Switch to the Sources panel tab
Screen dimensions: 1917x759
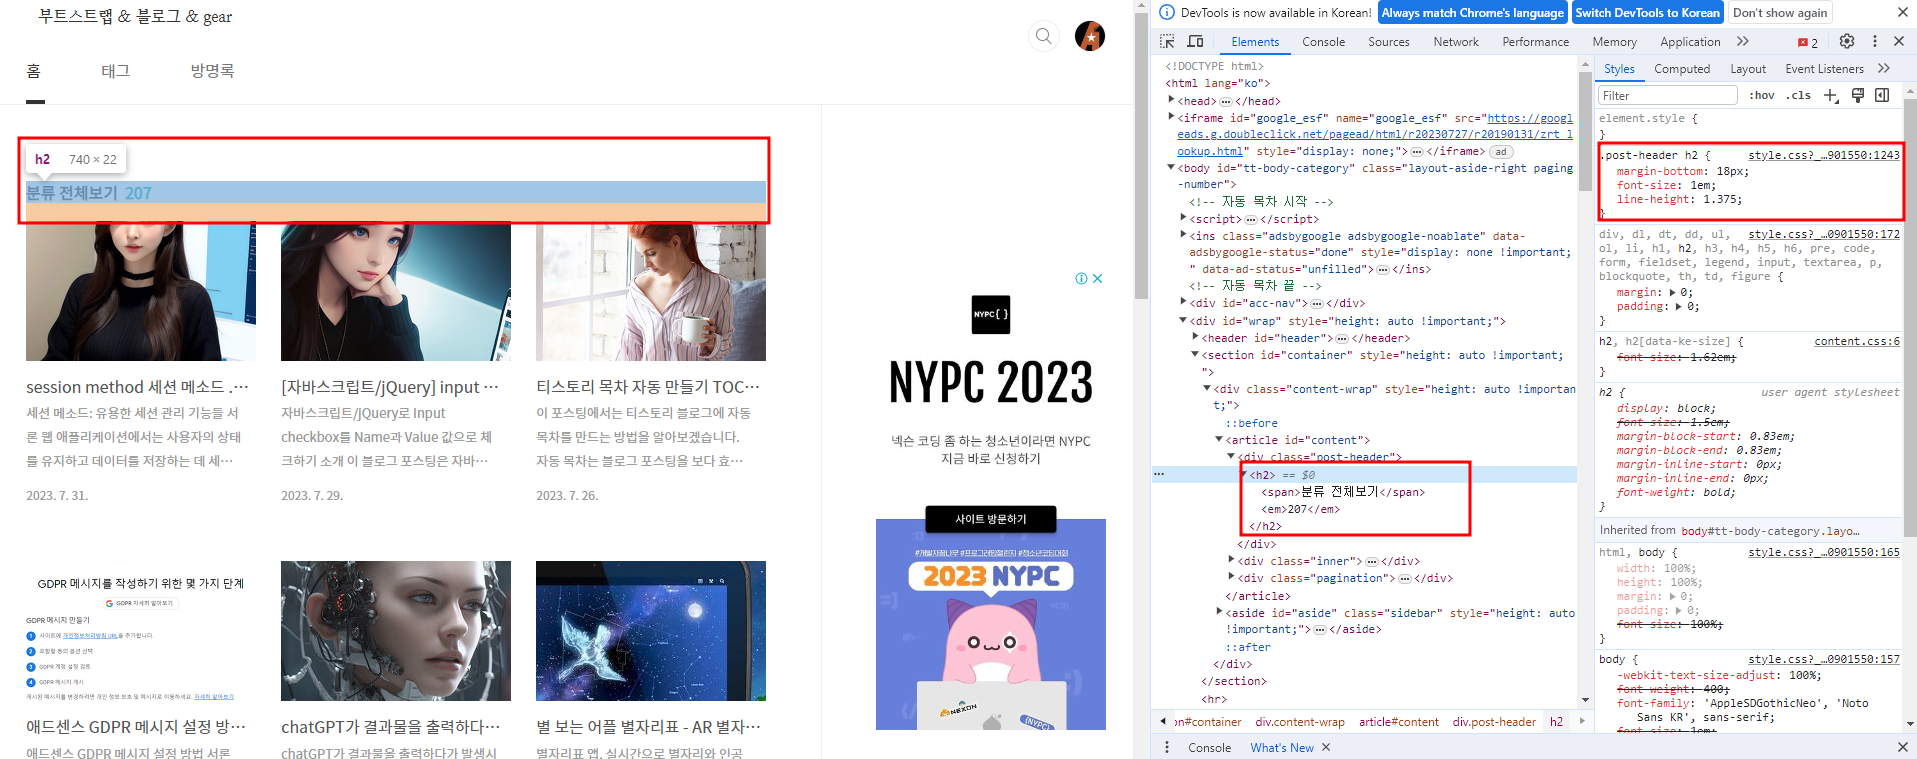pos(1388,42)
